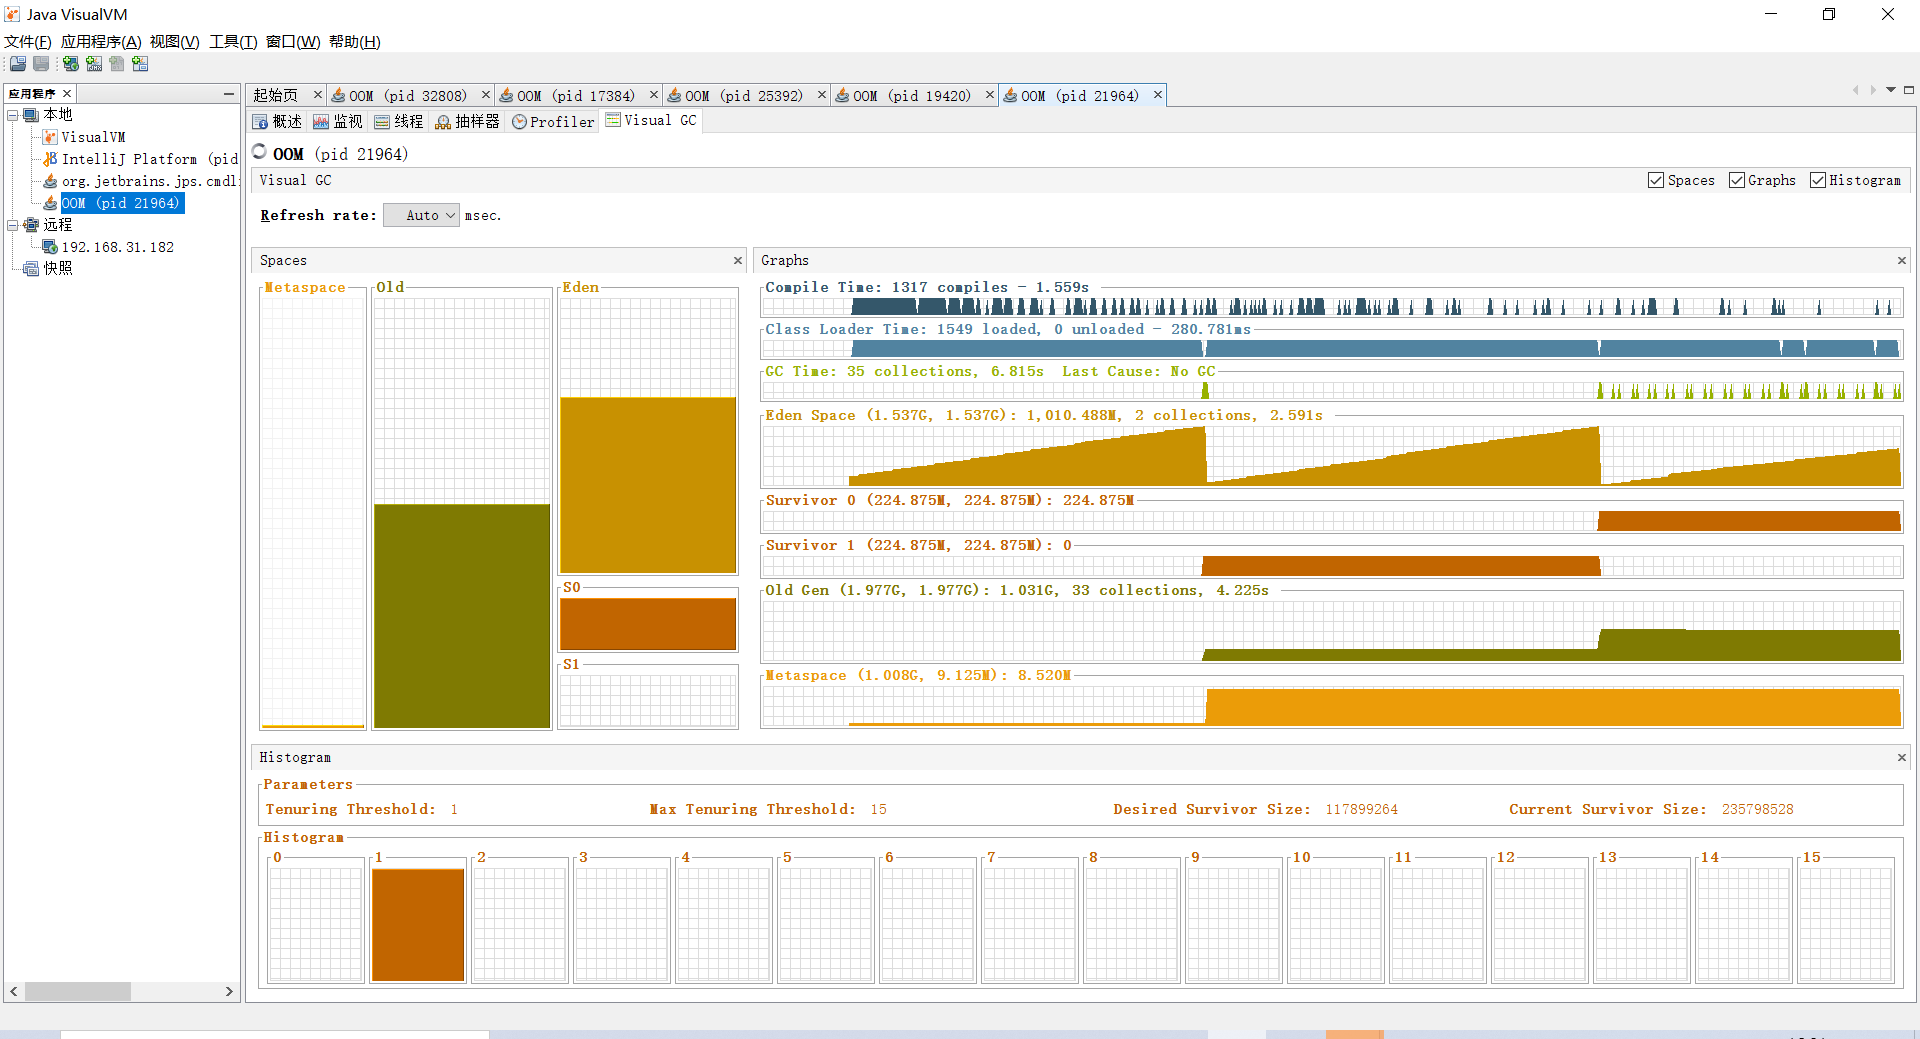
Task: Disable the Histogram checkbox
Action: 1818,180
